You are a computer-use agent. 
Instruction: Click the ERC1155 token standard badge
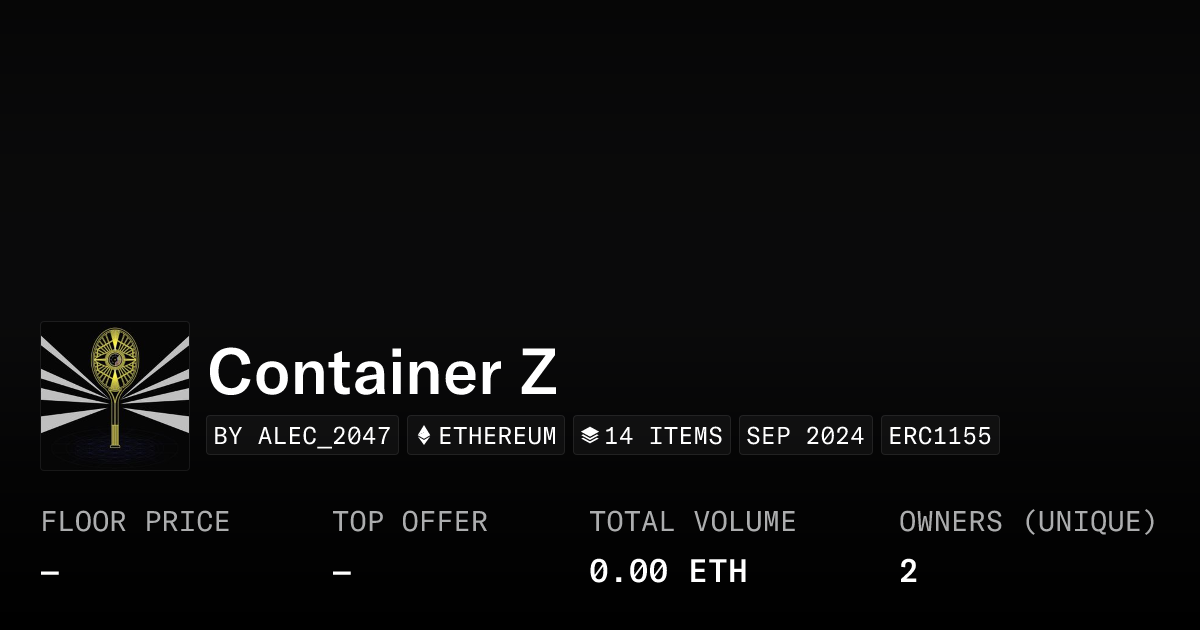pos(940,436)
